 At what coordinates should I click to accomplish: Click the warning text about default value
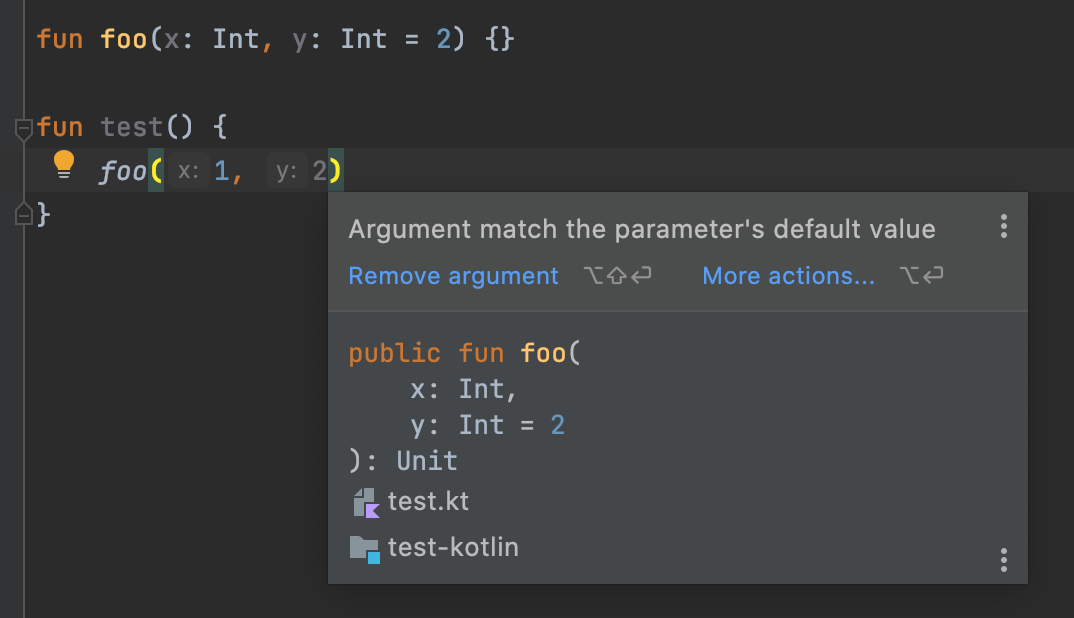coord(642,229)
